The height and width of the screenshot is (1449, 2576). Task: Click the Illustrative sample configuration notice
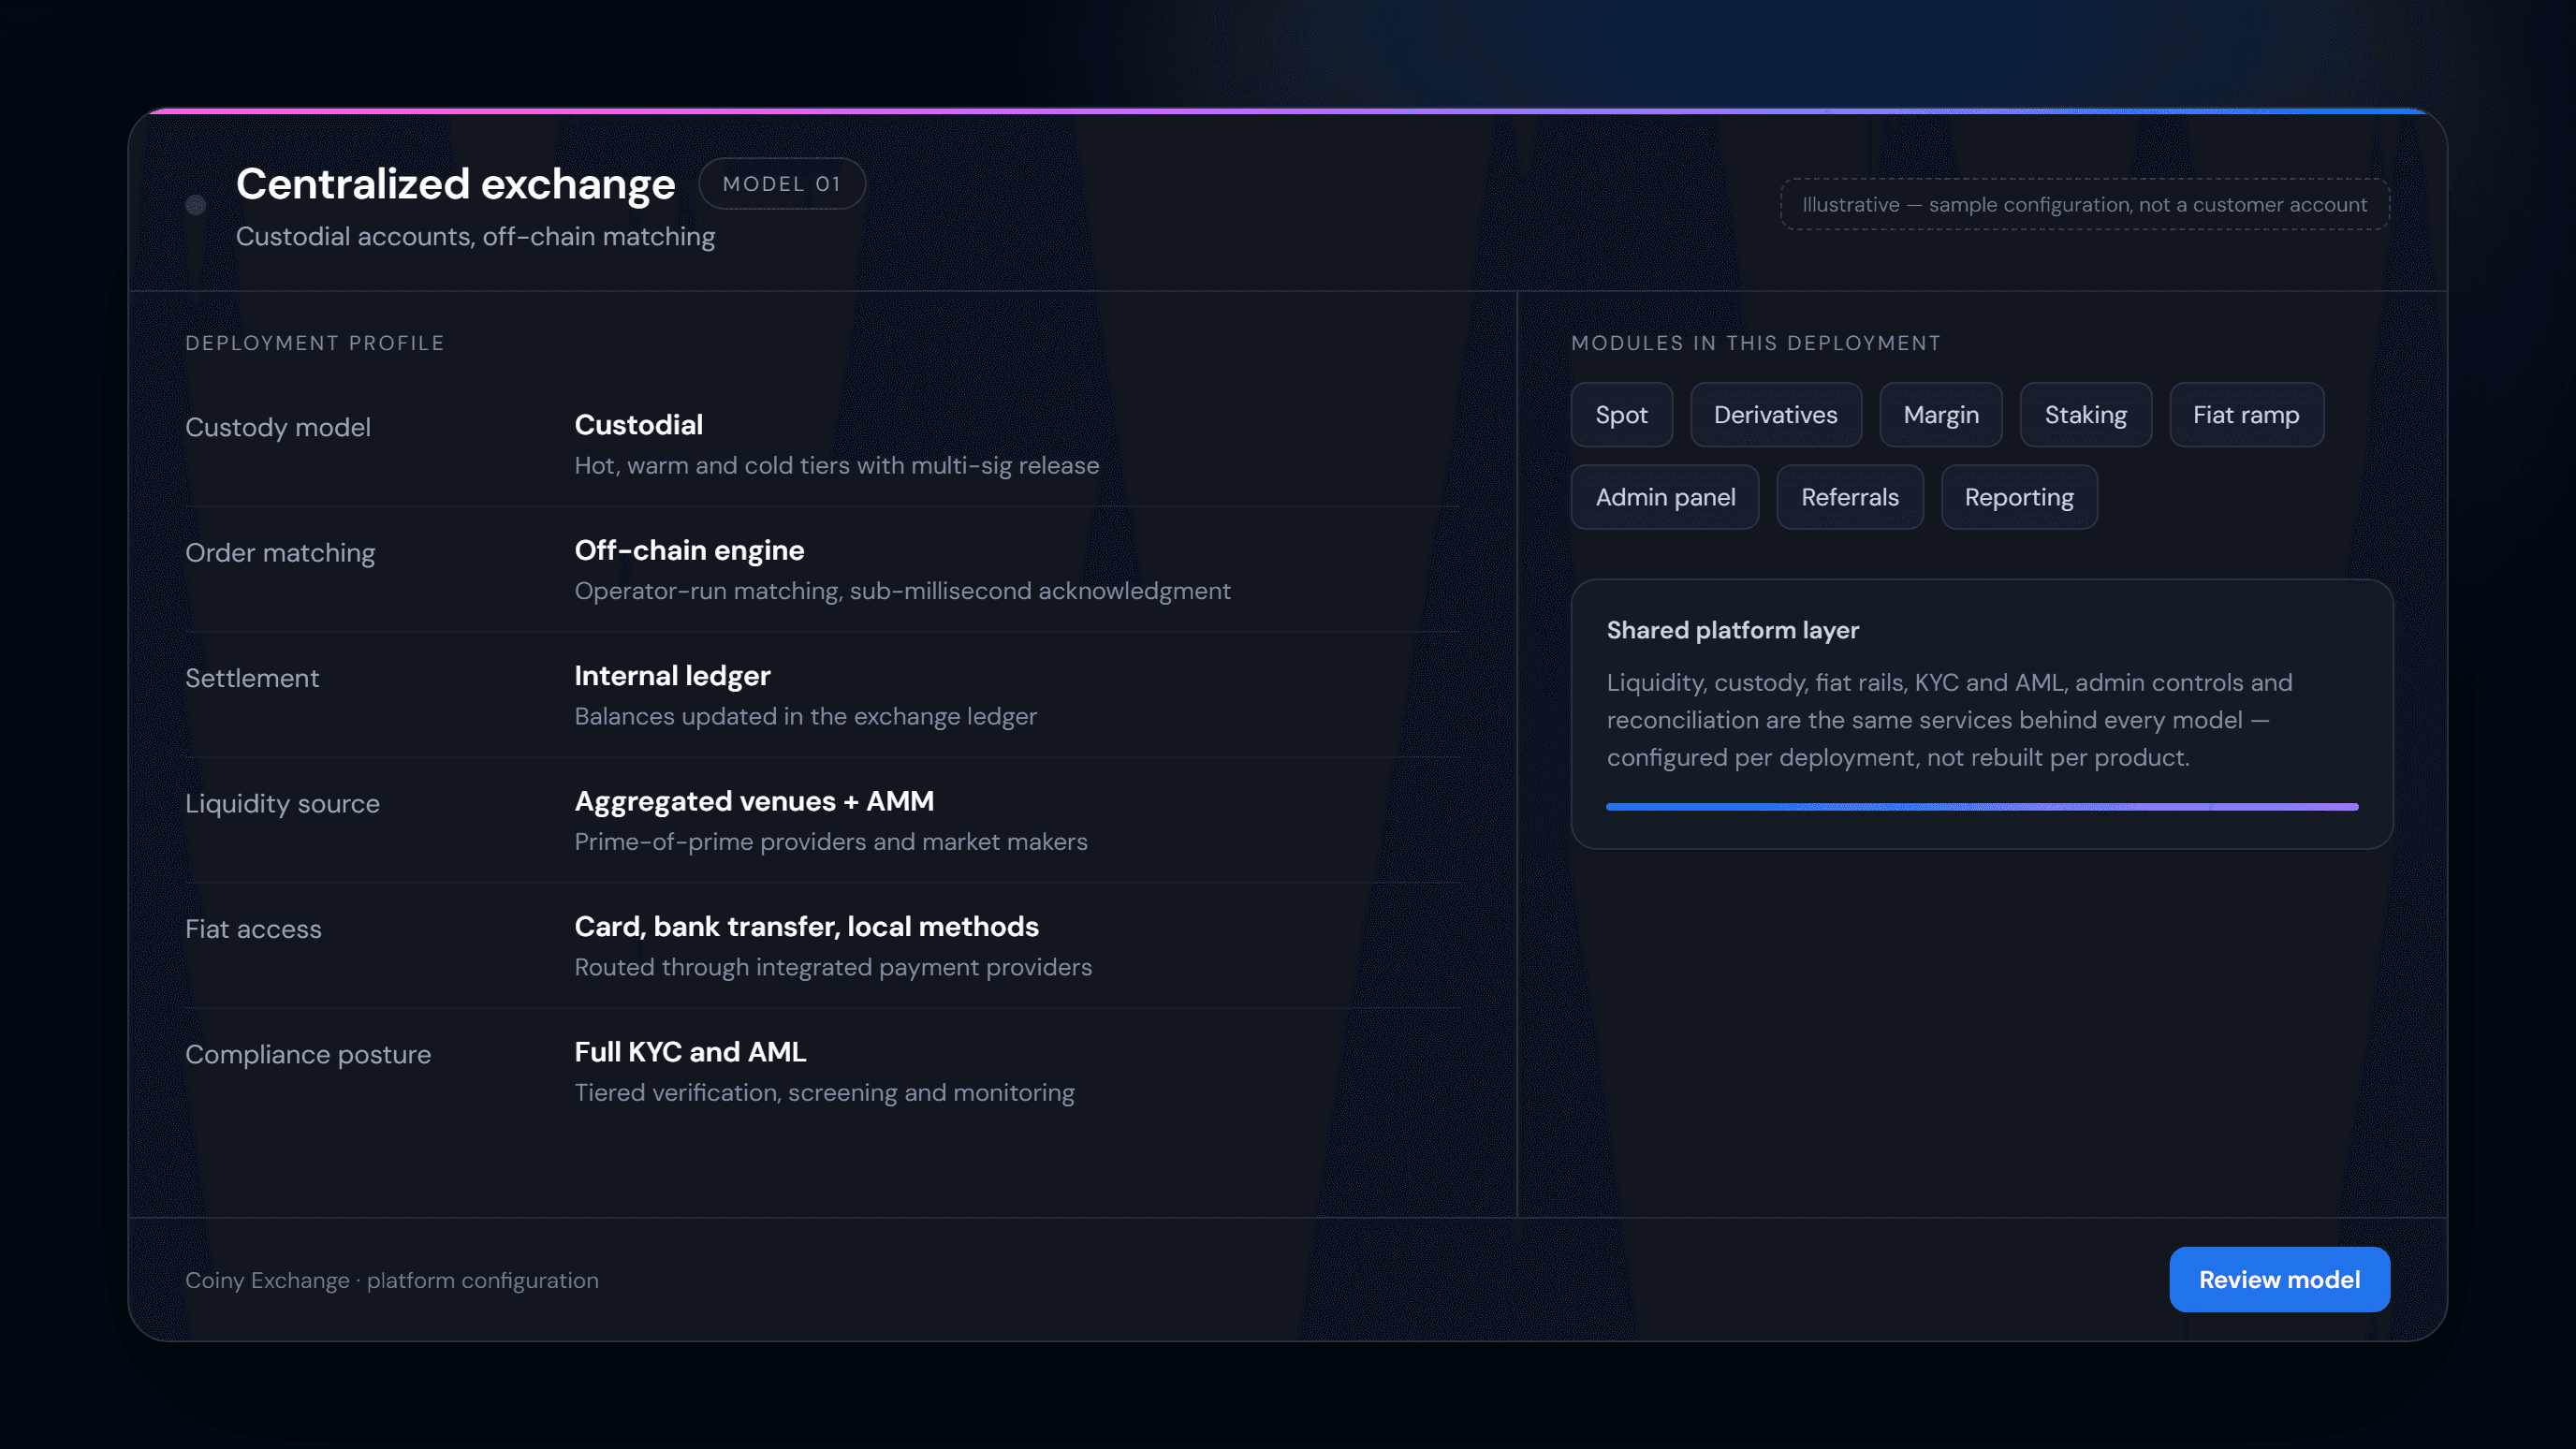pyautogui.click(x=2084, y=205)
